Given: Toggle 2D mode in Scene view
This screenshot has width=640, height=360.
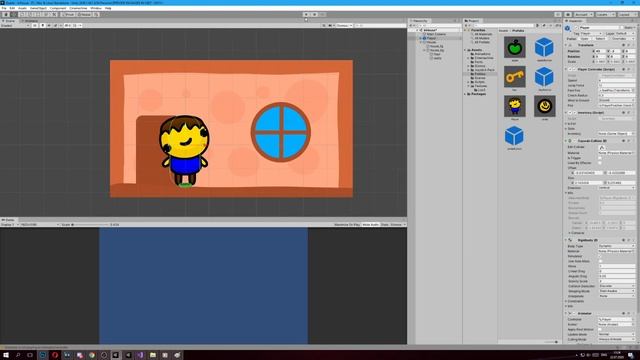Looking at the screenshot, I should pyautogui.click(x=35, y=25).
